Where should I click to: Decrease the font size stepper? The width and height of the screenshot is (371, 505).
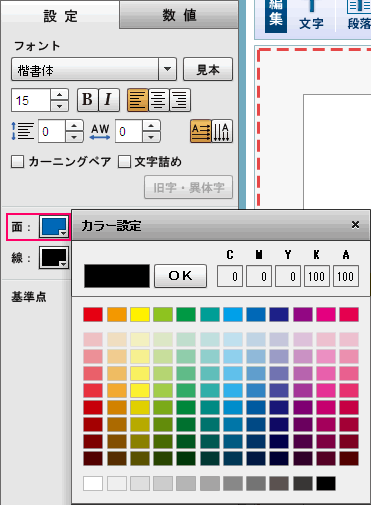pos(60,106)
